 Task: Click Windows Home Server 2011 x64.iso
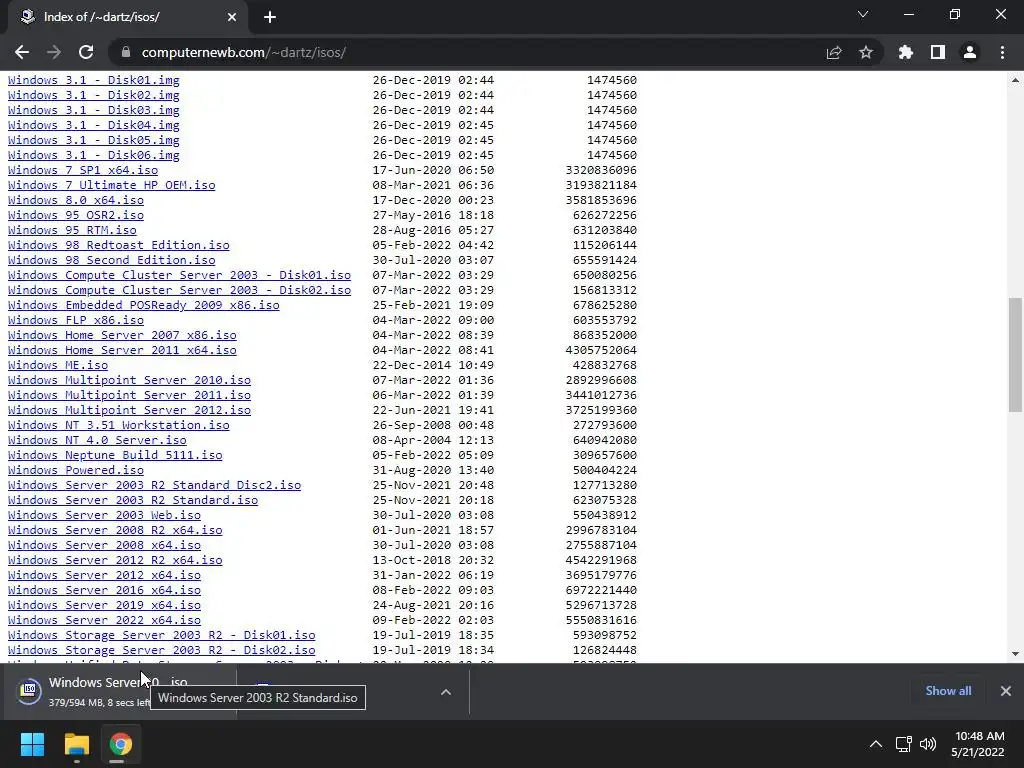122,351
